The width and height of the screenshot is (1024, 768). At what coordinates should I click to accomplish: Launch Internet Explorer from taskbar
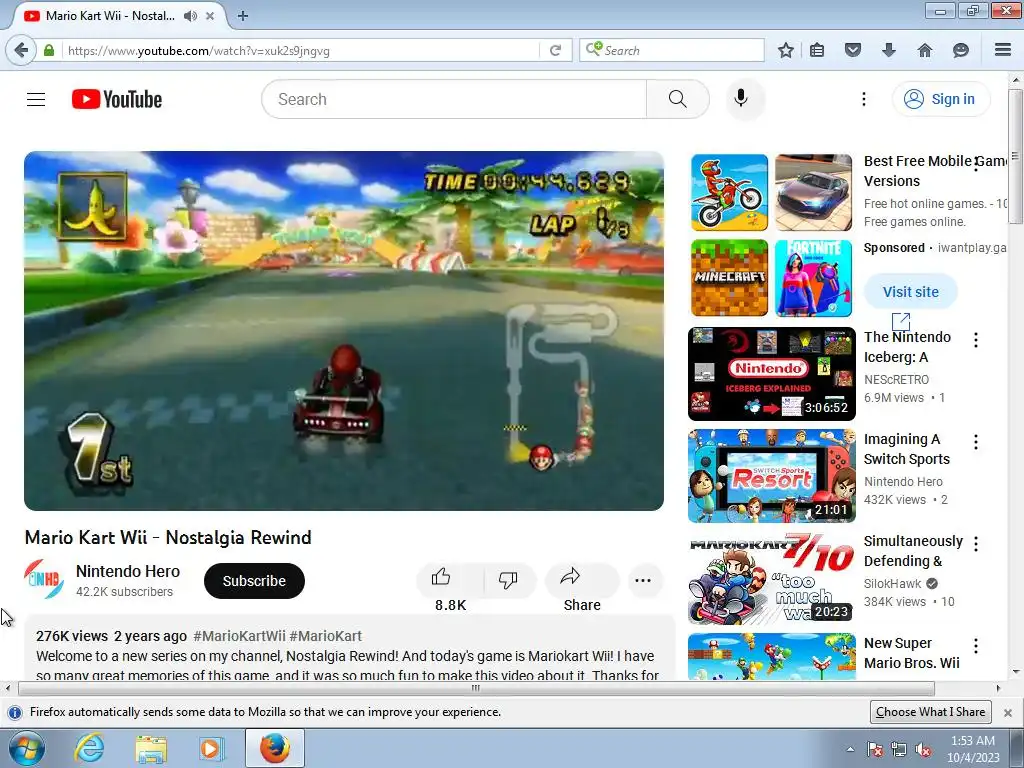(x=89, y=748)
